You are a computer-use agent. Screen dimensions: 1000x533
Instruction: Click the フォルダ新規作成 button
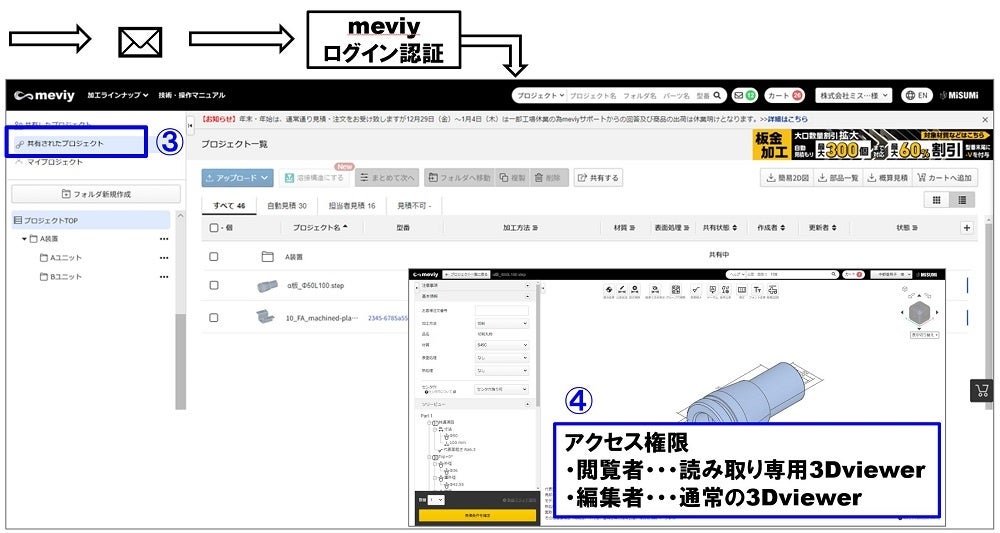point(96,194)
